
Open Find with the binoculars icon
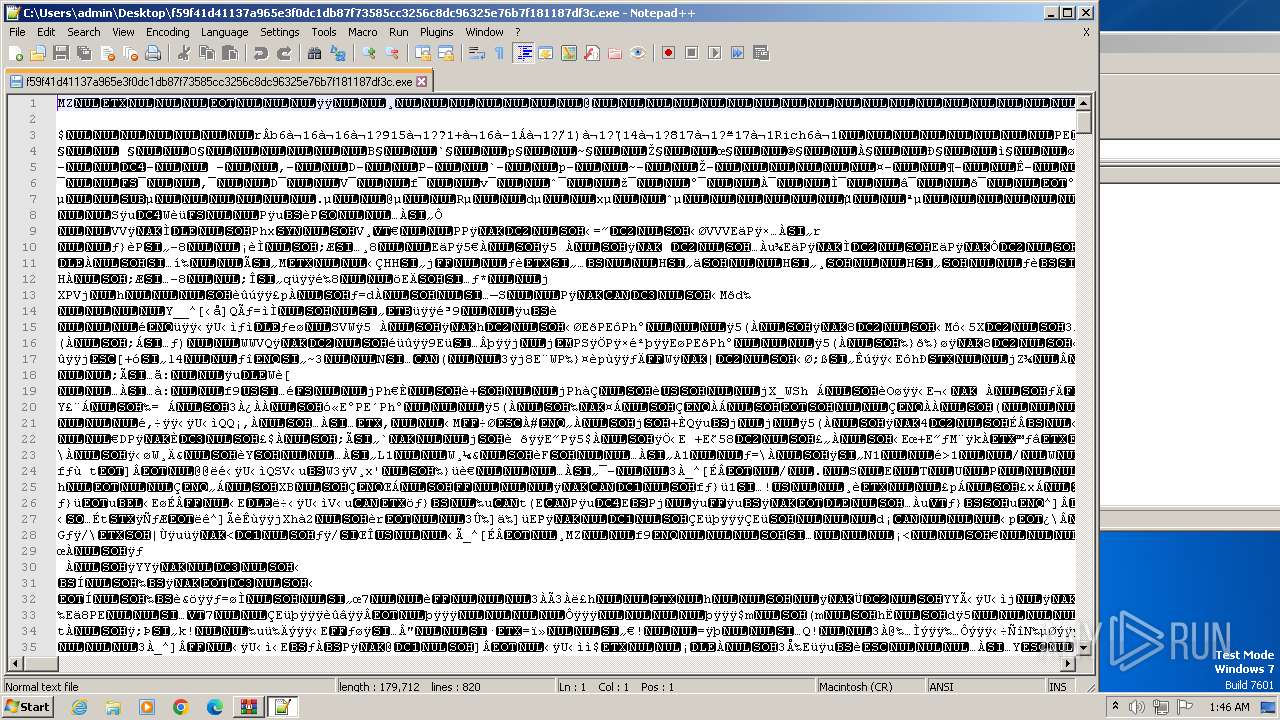pyautogui.click(x=314, y=53)
